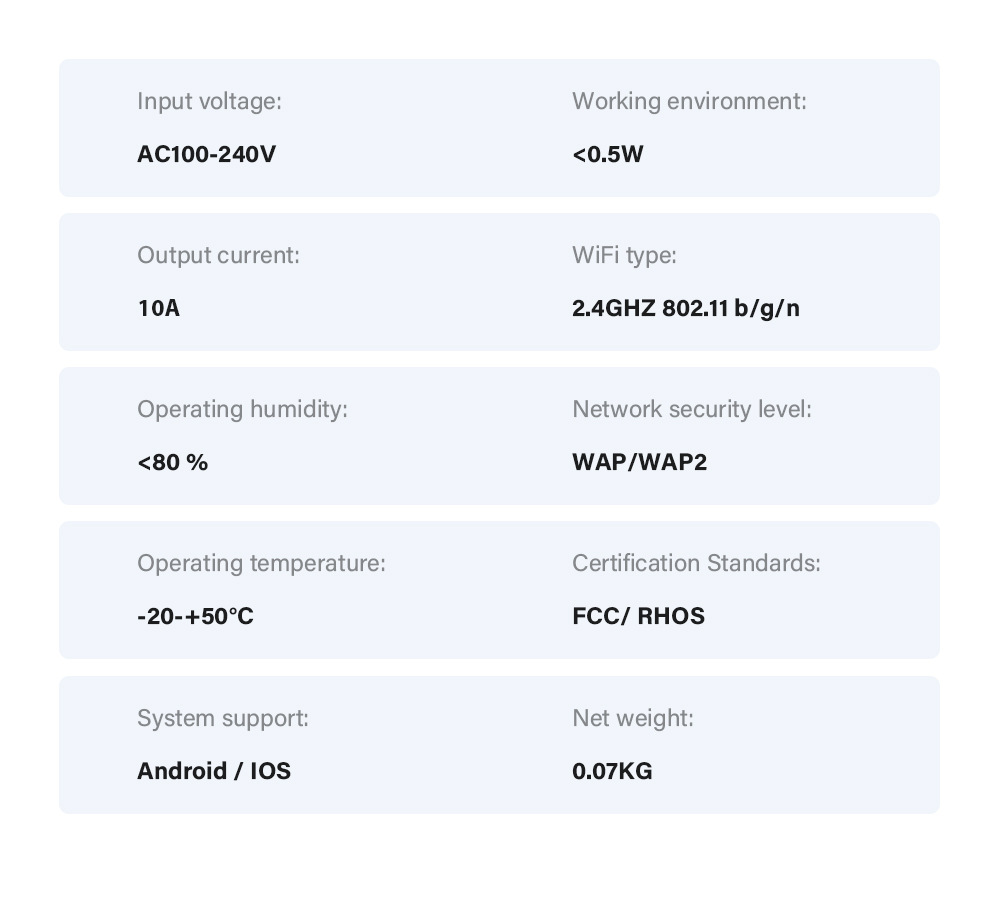This screenshot has width=1000, height=915.
Task: Click the "System support:" label
Action: coord(223,718)
